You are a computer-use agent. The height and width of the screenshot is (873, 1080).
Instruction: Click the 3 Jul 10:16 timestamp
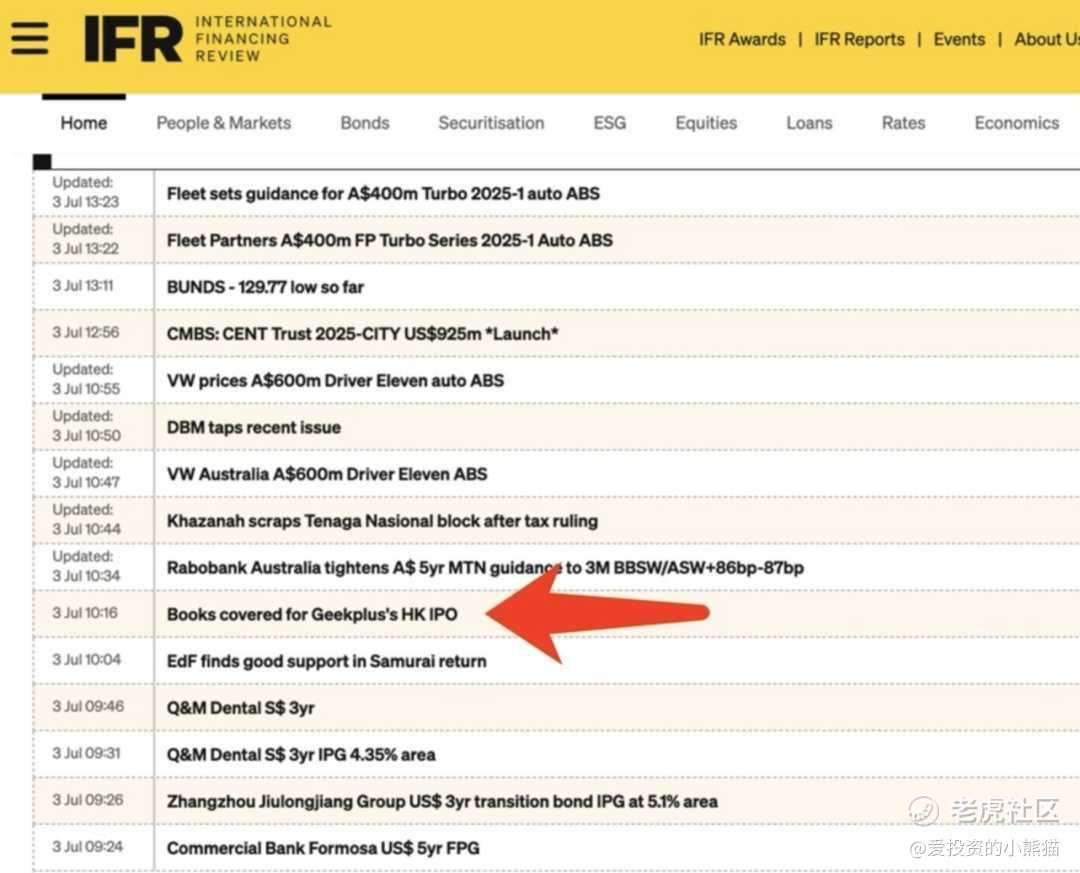85,613
